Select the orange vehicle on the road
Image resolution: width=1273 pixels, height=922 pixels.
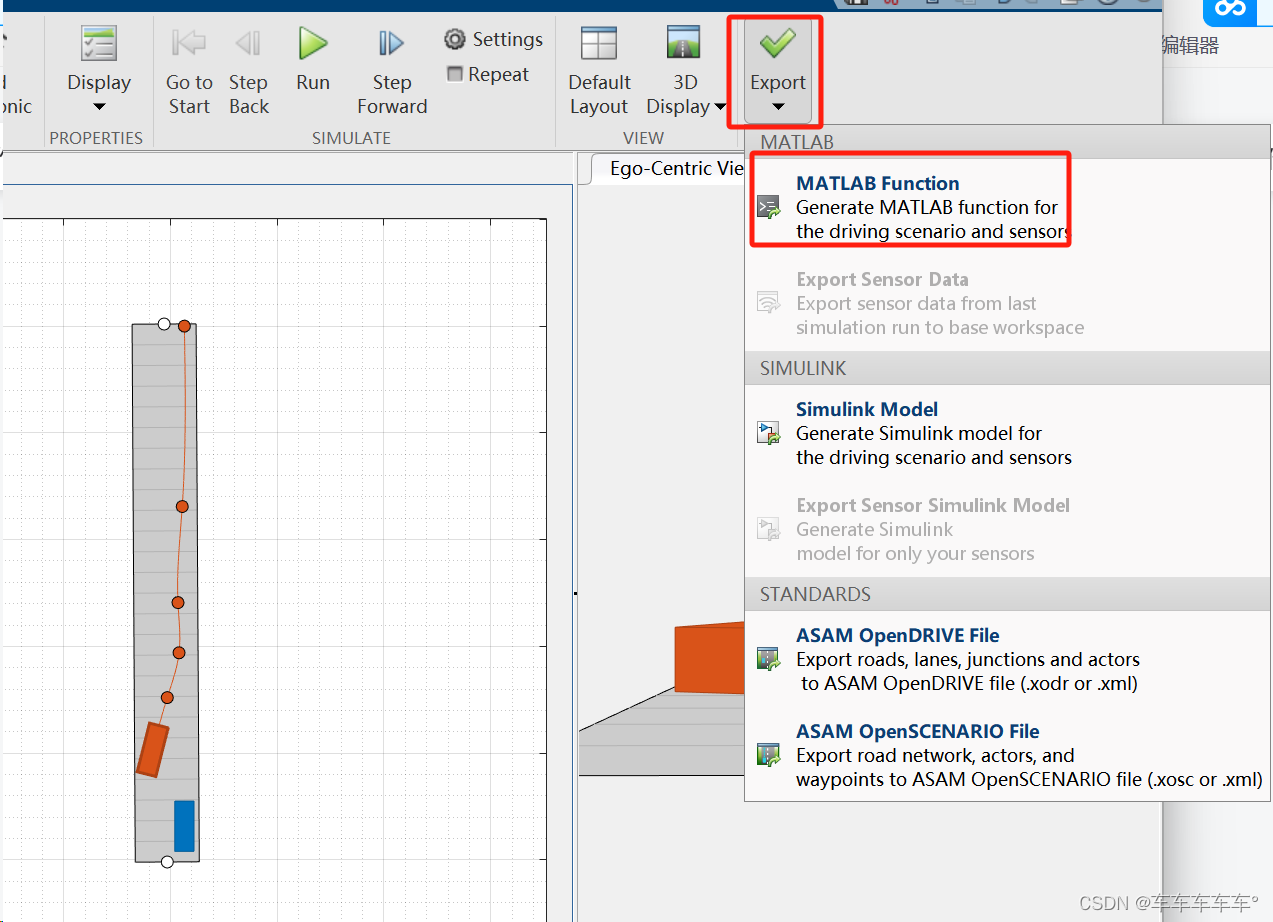click(x=153, y=749)
